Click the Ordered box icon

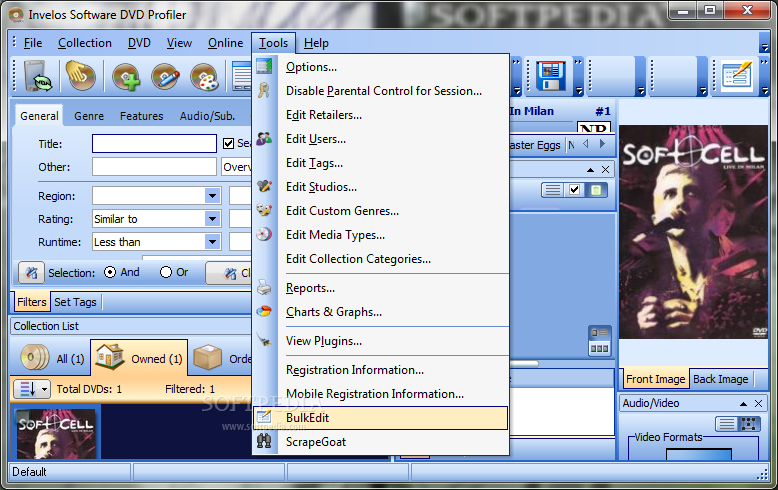[x=207, y=358]
